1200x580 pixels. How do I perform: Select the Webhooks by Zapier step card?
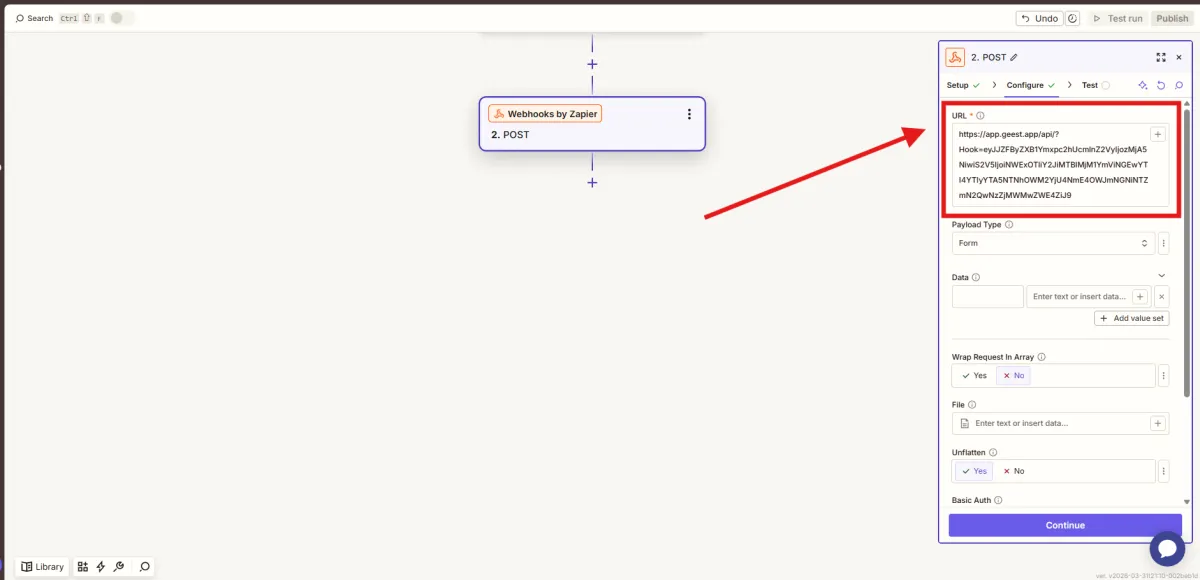[592, 124]
